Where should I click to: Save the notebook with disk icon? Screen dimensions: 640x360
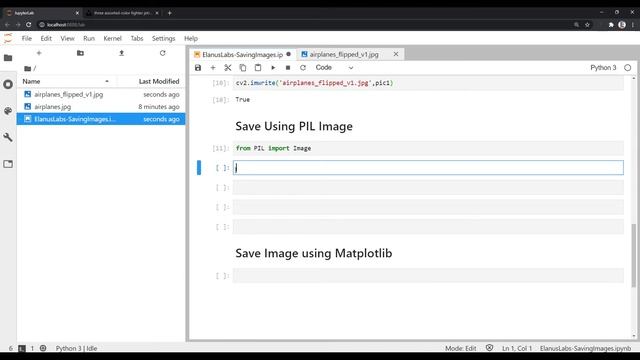pos(198,68)
